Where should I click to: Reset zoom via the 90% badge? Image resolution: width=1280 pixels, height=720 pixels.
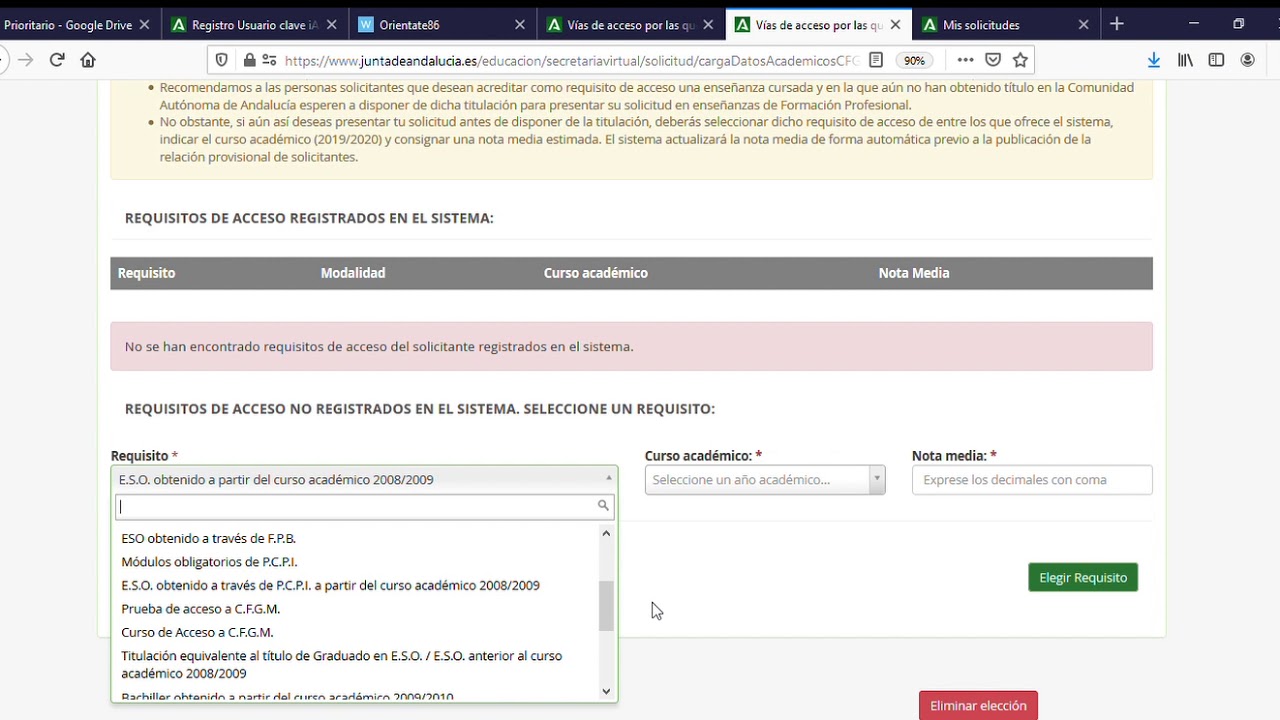[x=914, y=60]
